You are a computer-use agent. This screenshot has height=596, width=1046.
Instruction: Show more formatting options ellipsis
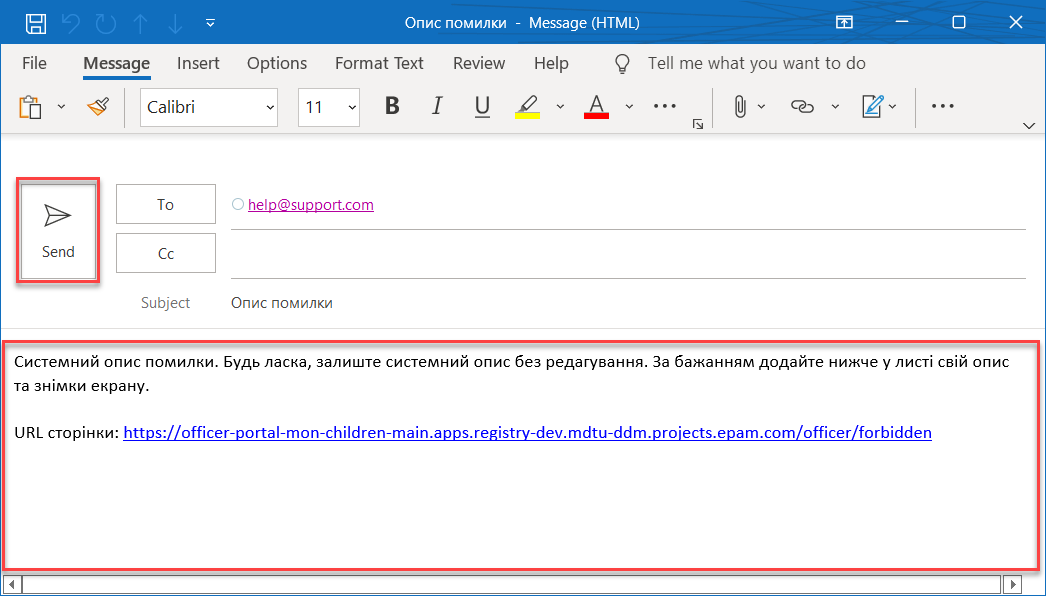pyautogui.click(x=664, y=106)
